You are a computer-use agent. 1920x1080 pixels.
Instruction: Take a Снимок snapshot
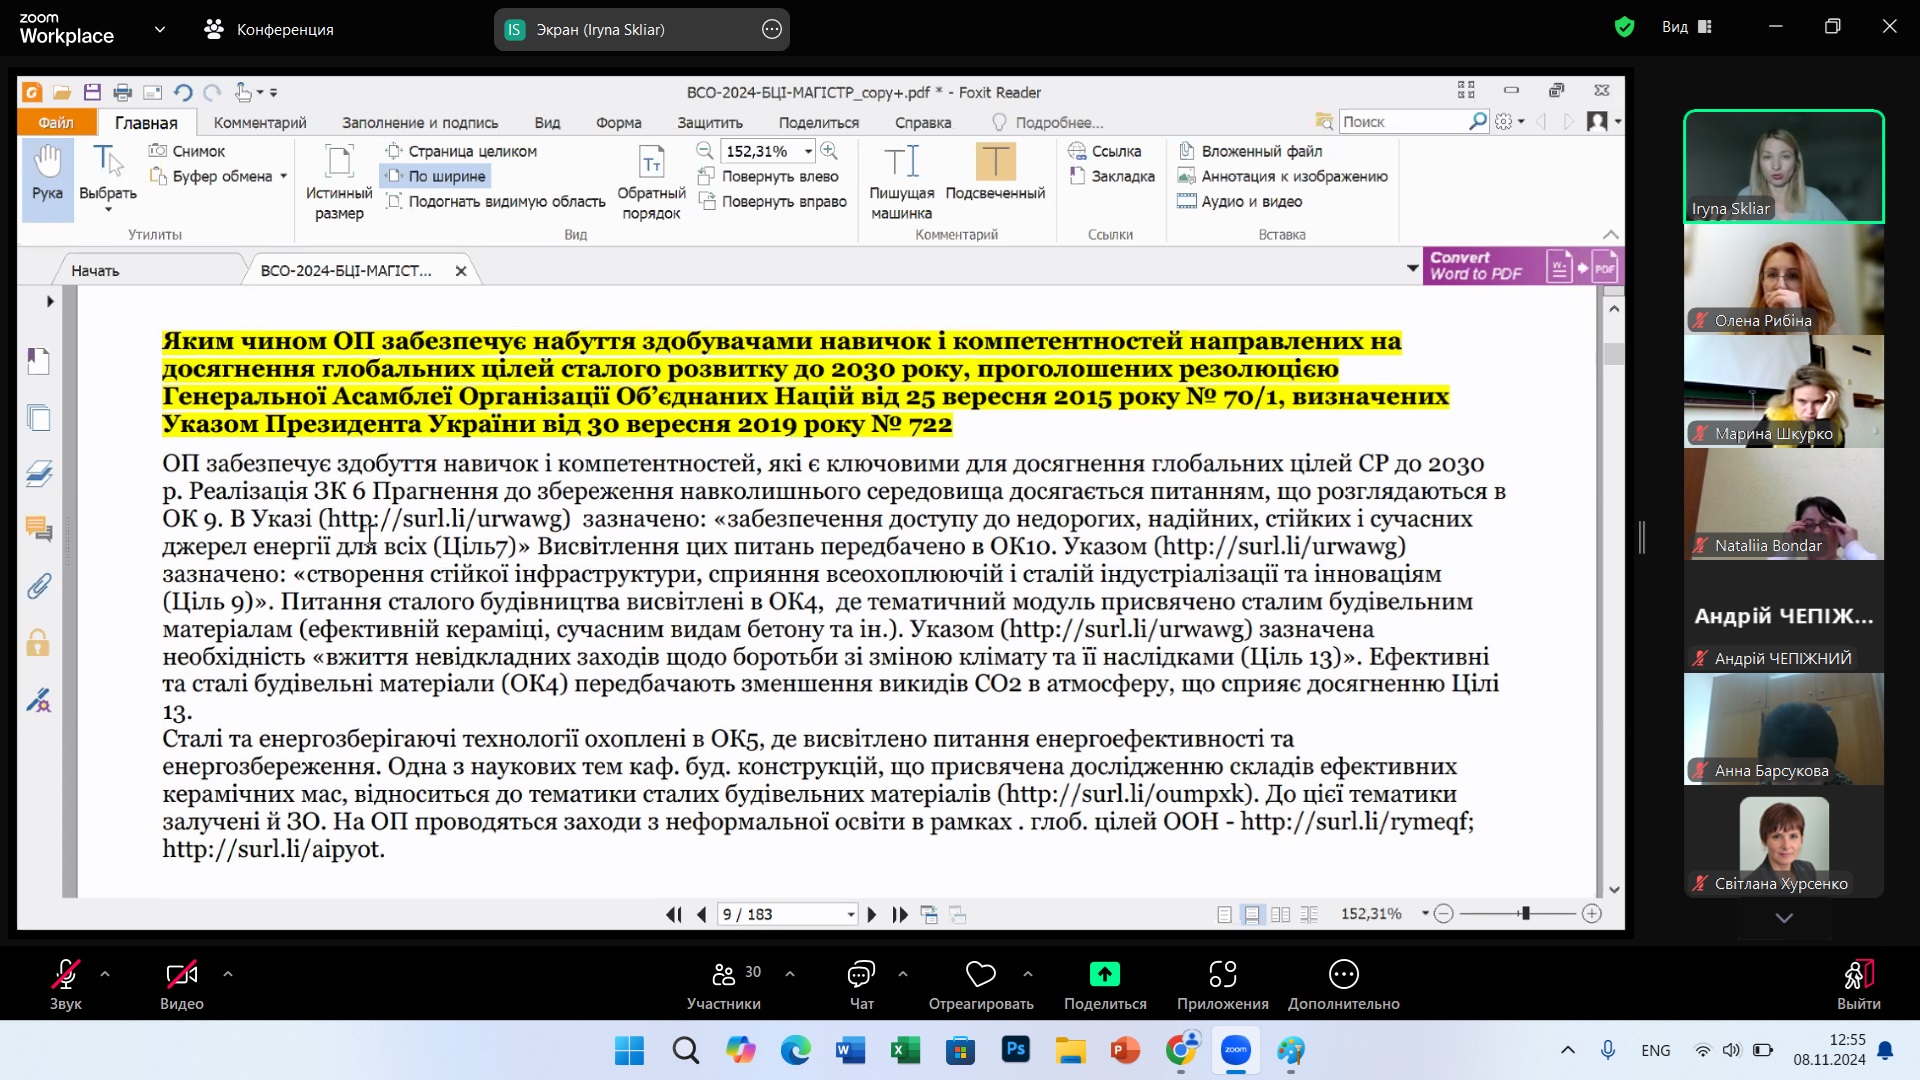(187, 151)
